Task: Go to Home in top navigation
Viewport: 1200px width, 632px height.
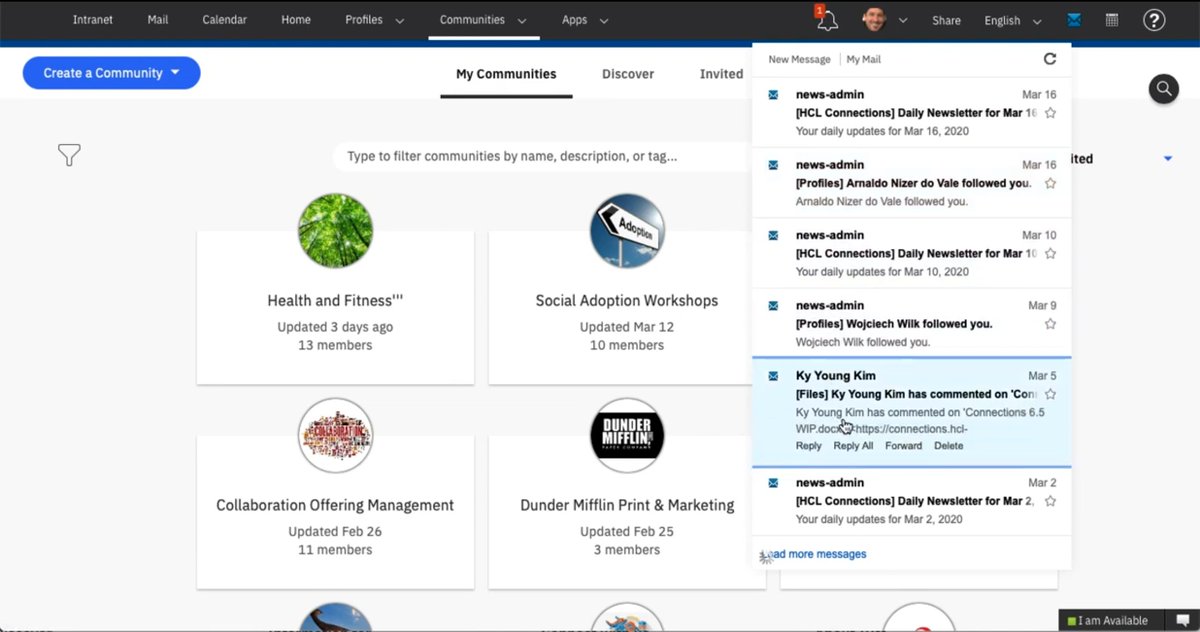Action: click(296, 20)
